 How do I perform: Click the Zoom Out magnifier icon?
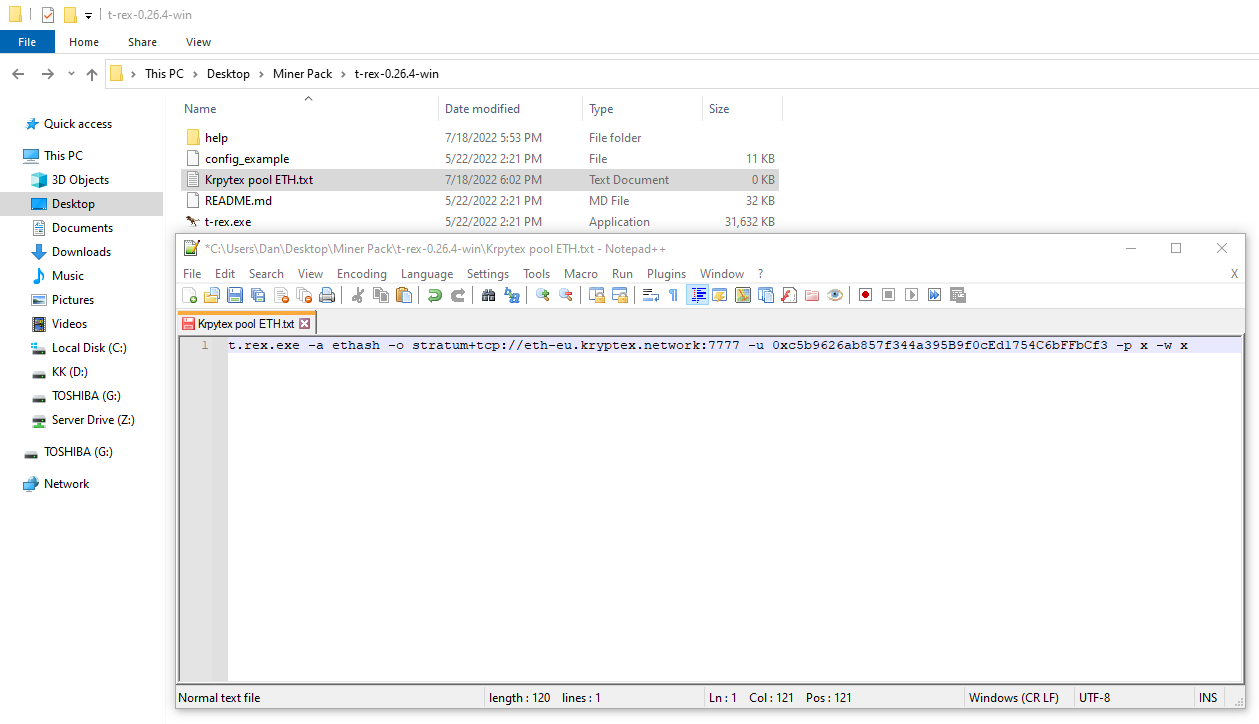pyautogui.click(x=565, y=295)
